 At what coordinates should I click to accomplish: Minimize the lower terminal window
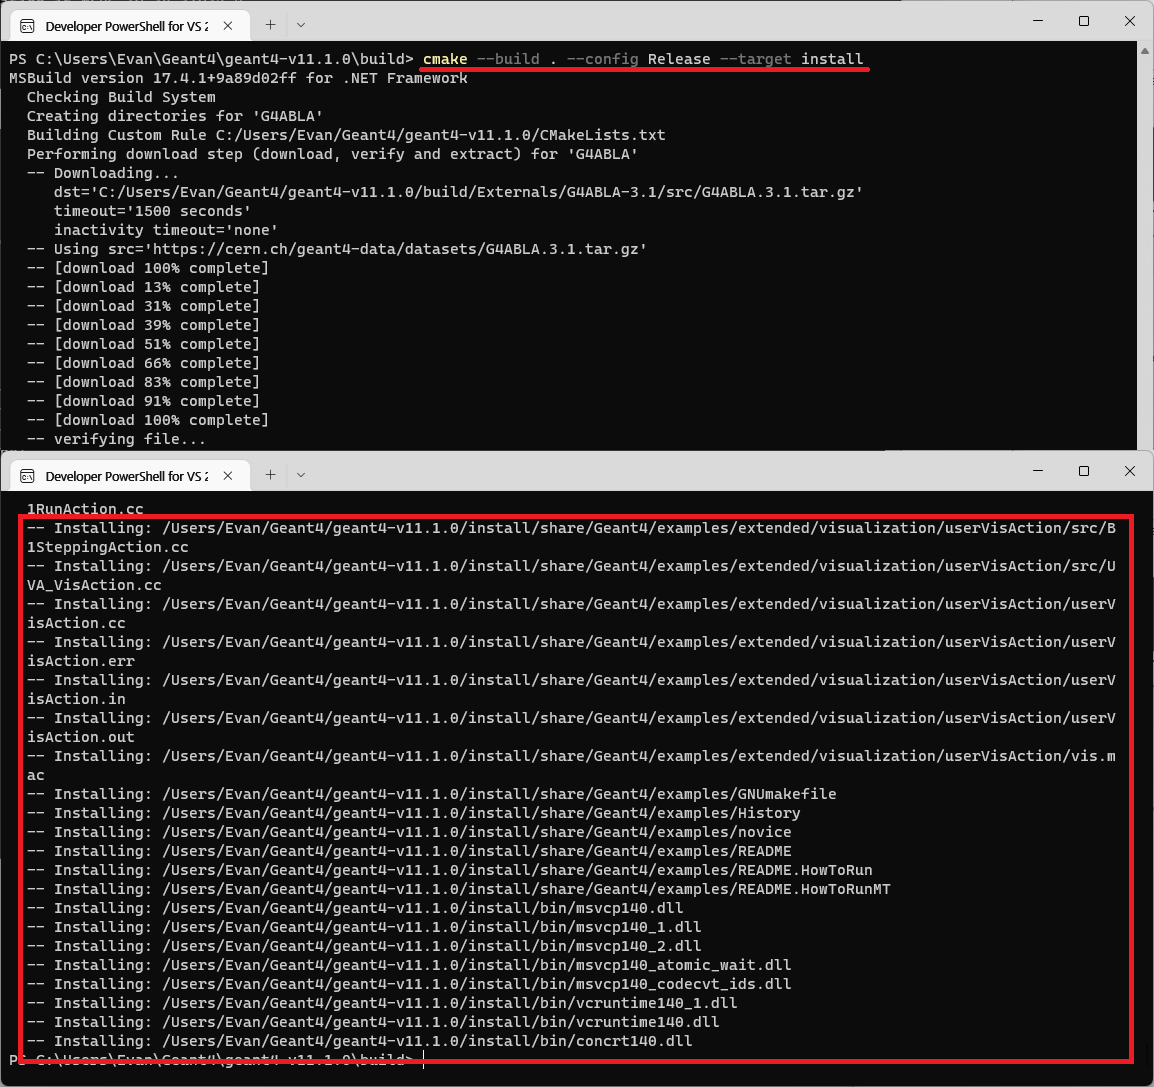[1038, 471]
